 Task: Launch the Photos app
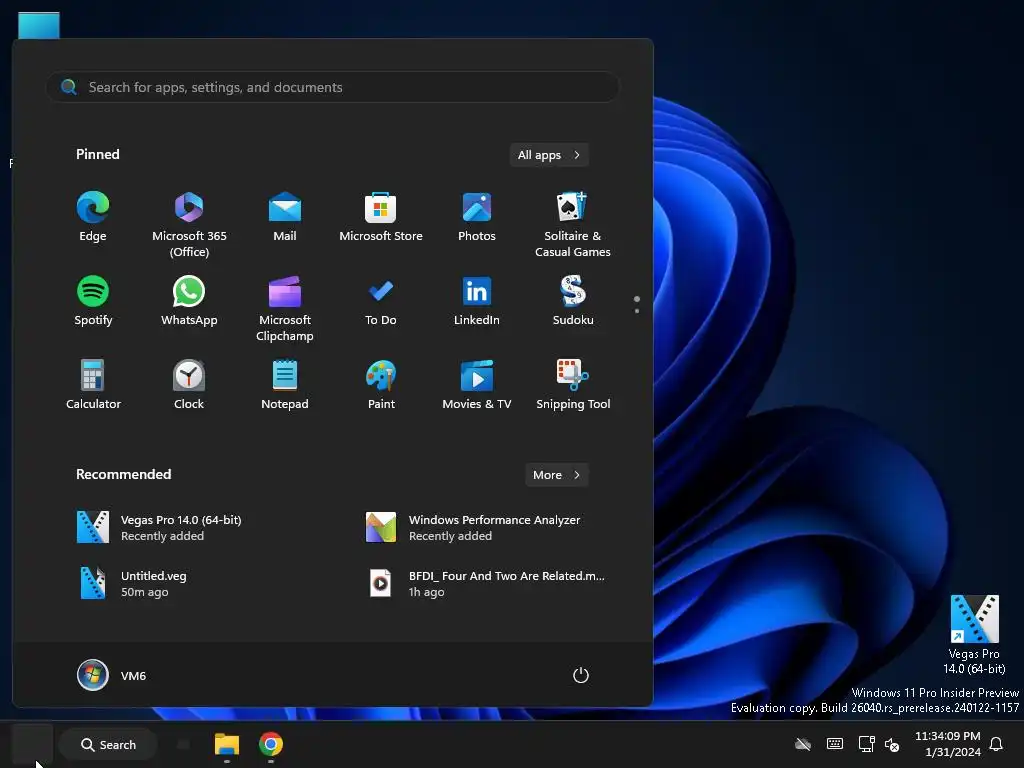pos(477,217)
